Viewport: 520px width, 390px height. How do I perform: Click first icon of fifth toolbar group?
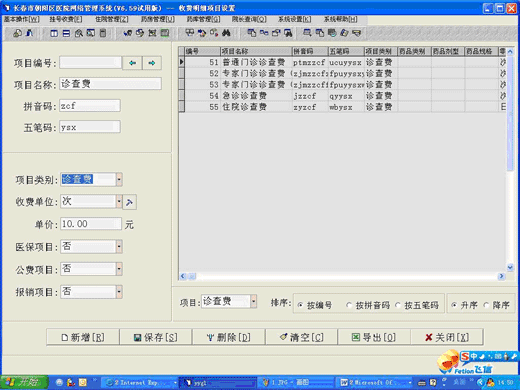click(252, 33)
